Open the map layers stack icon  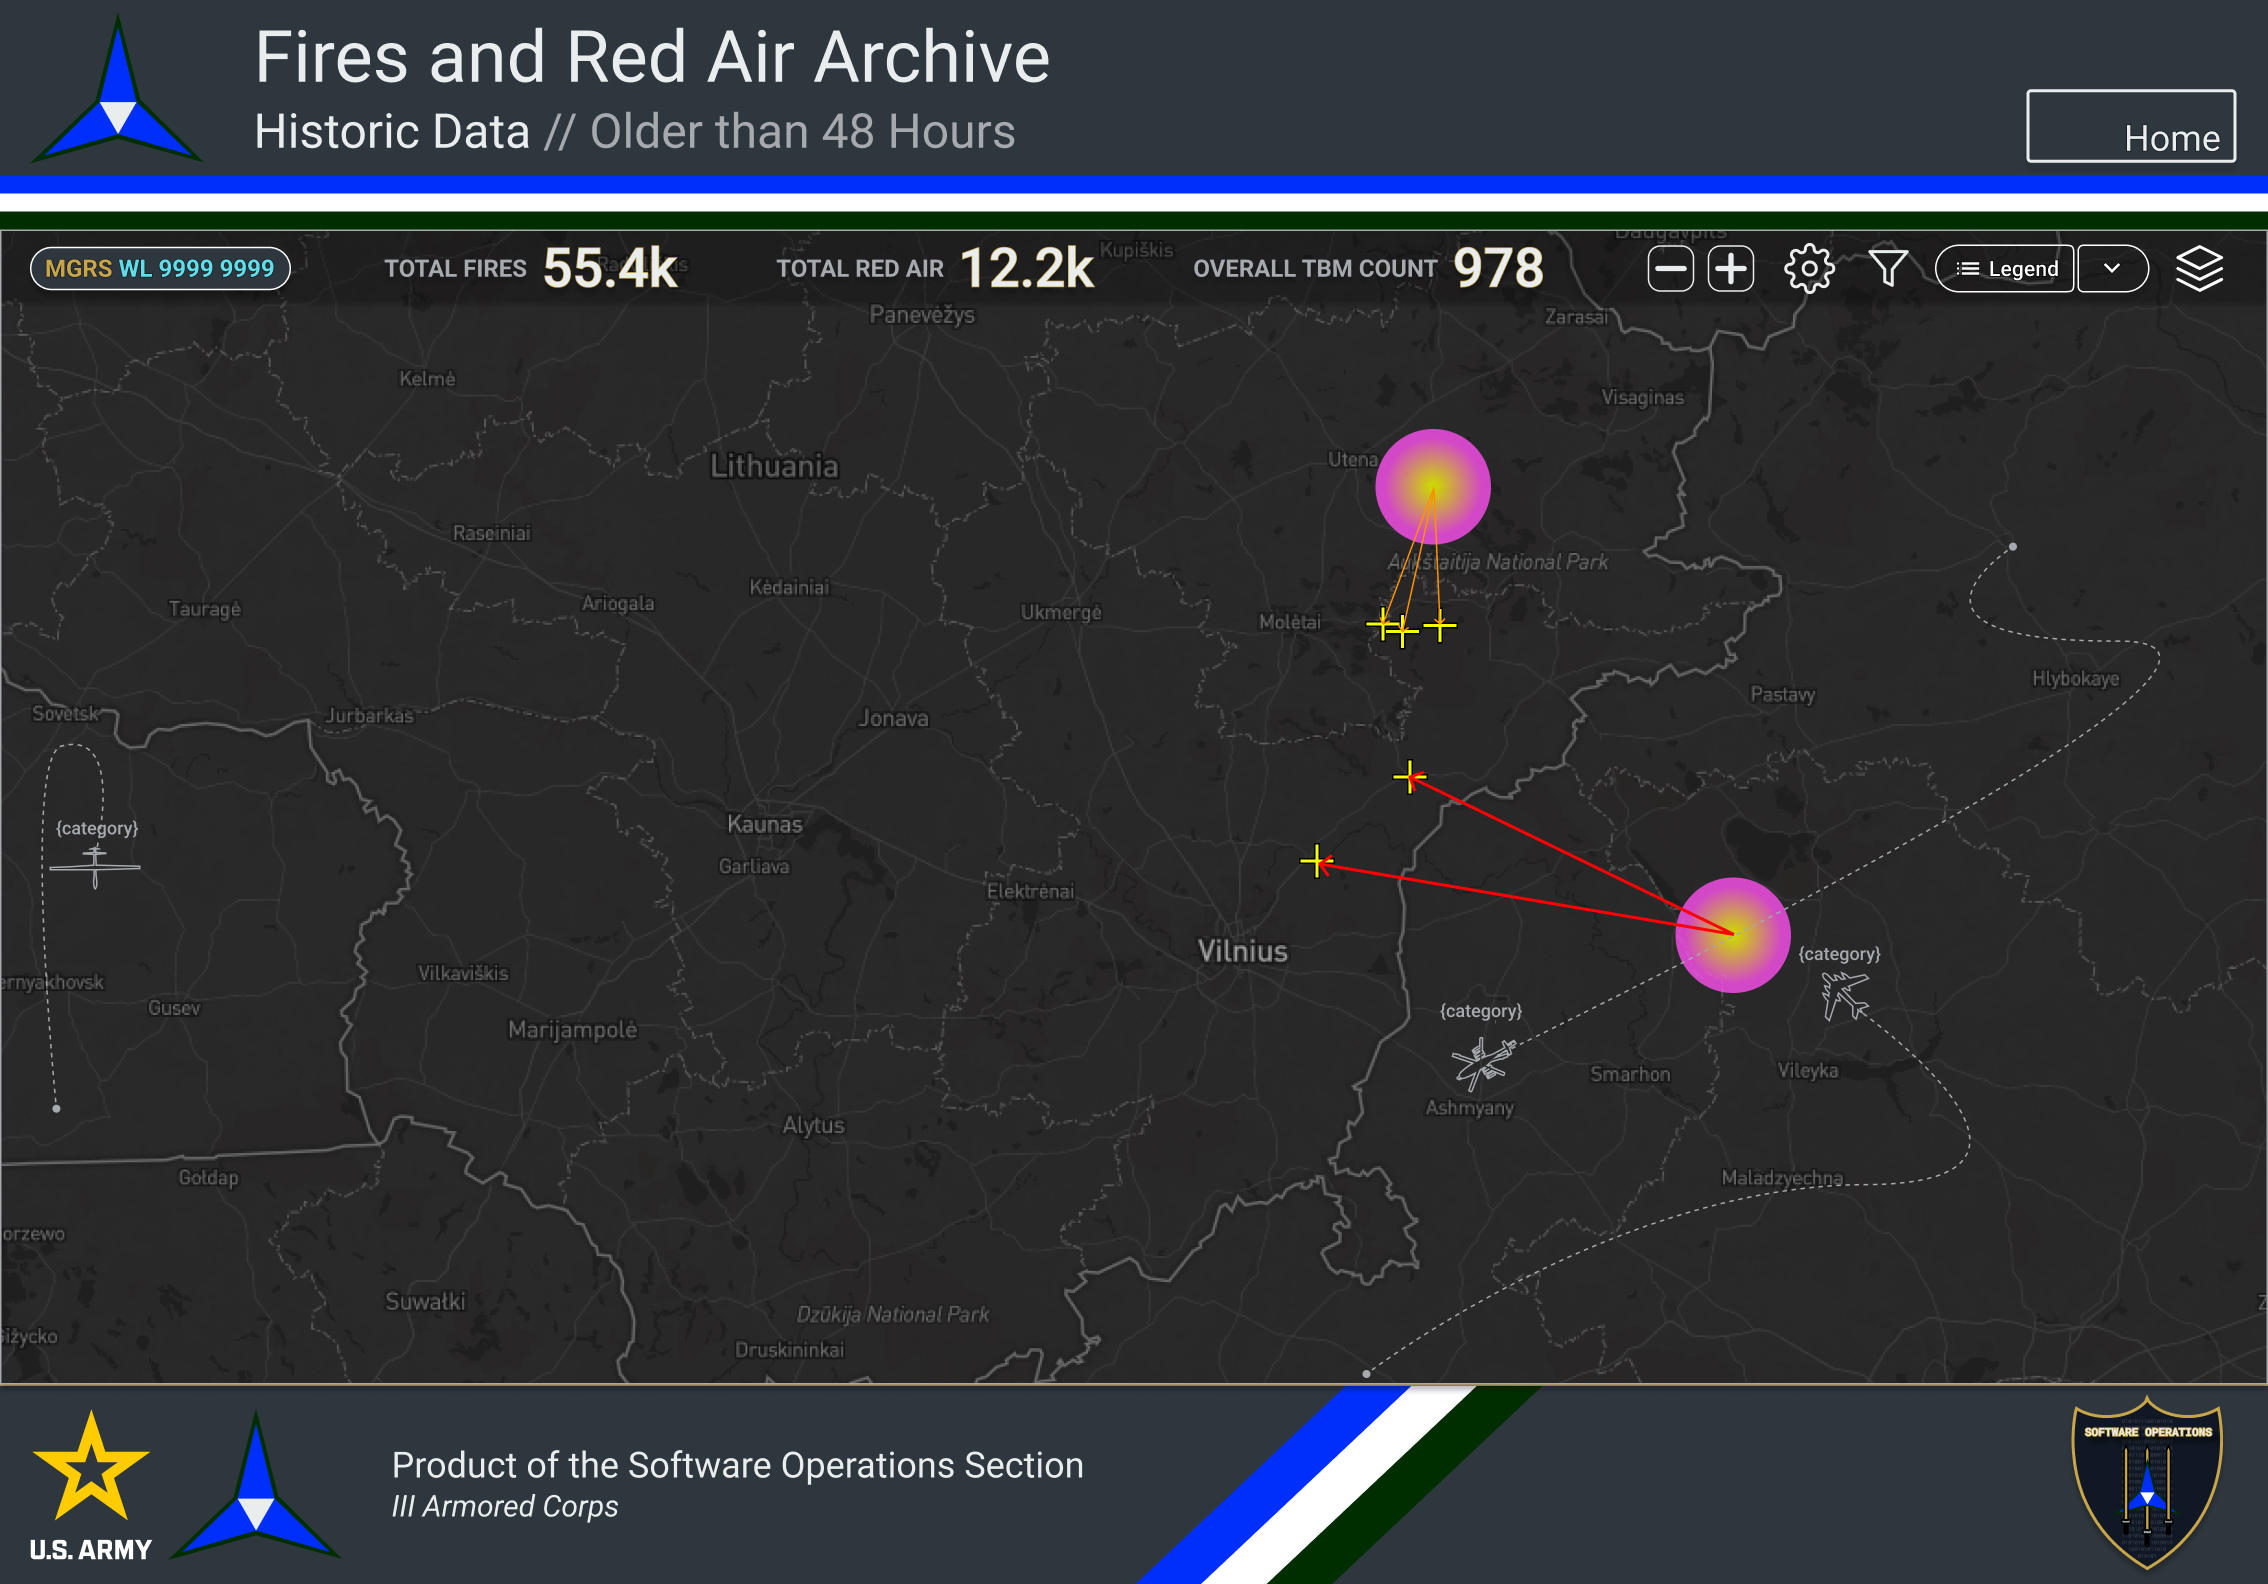click(2199, 268)
